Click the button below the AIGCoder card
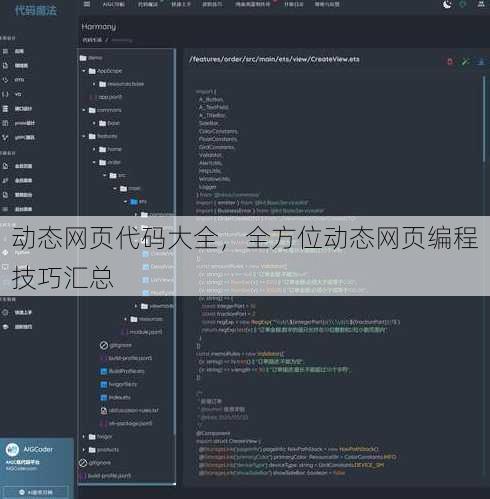This screenshot has width=490, height=499. (x=36, y=492)
